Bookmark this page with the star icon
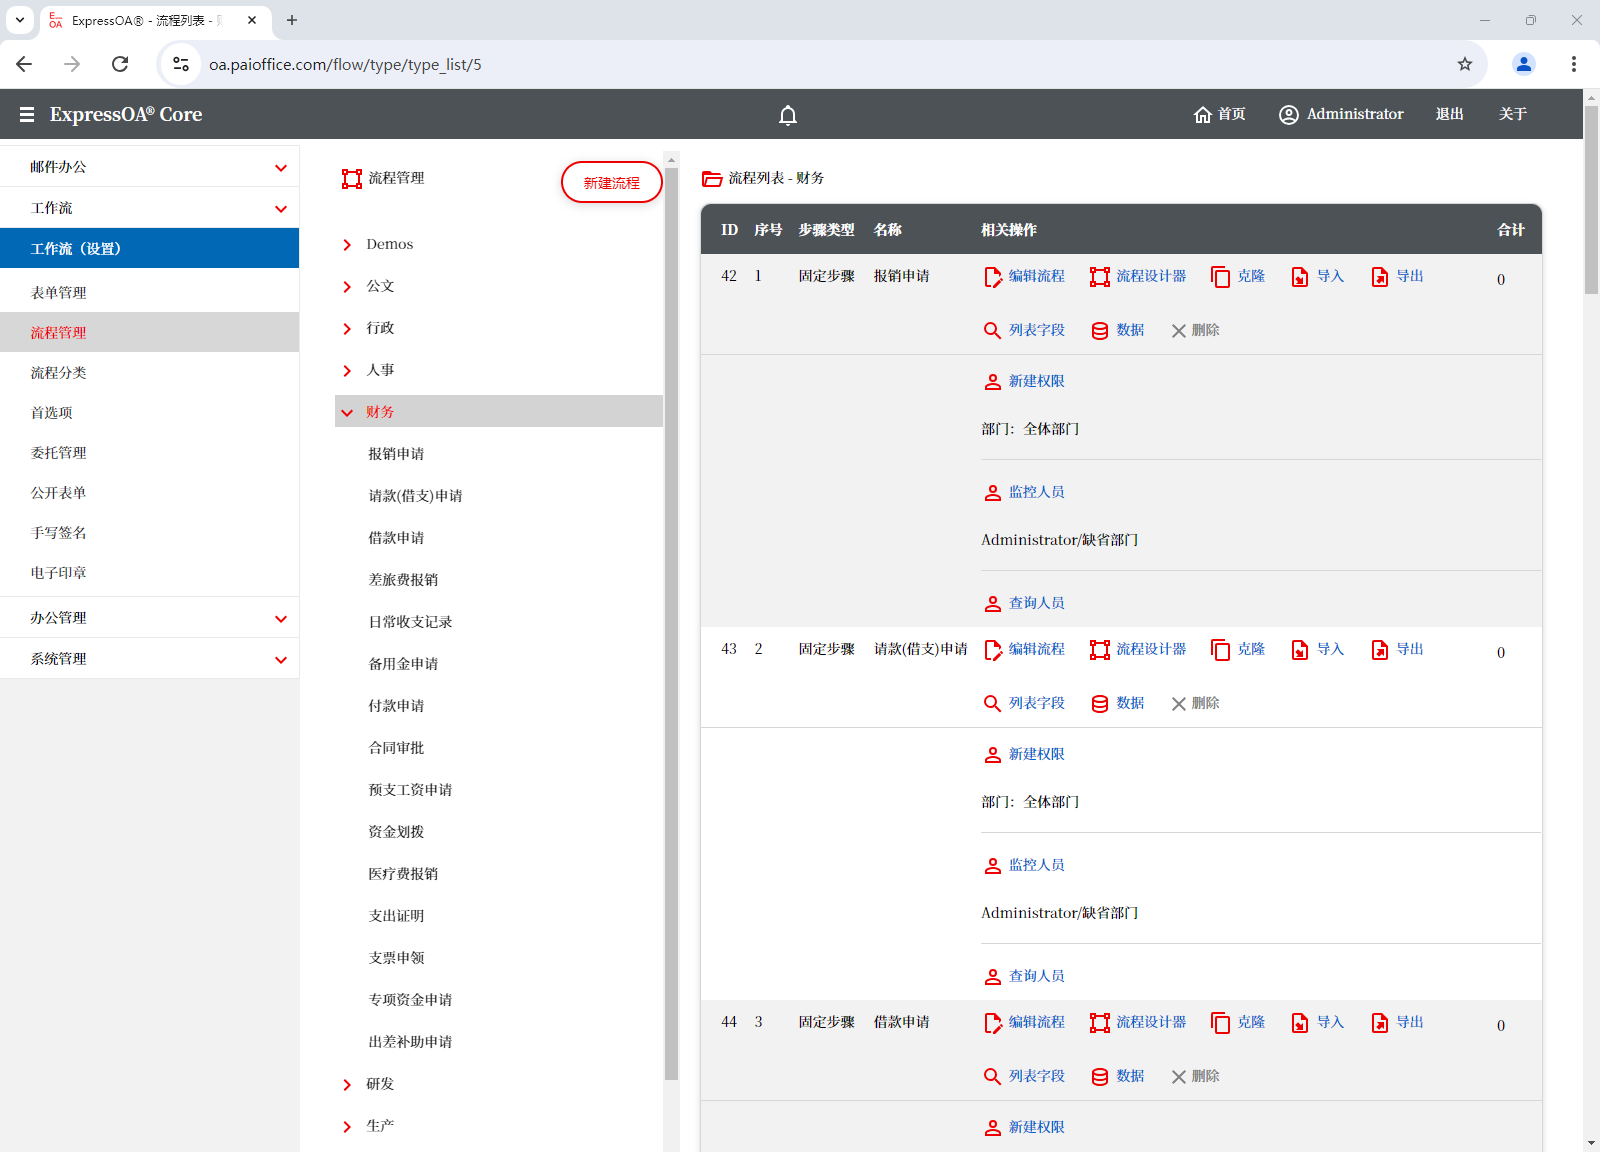 (1465, 64)
